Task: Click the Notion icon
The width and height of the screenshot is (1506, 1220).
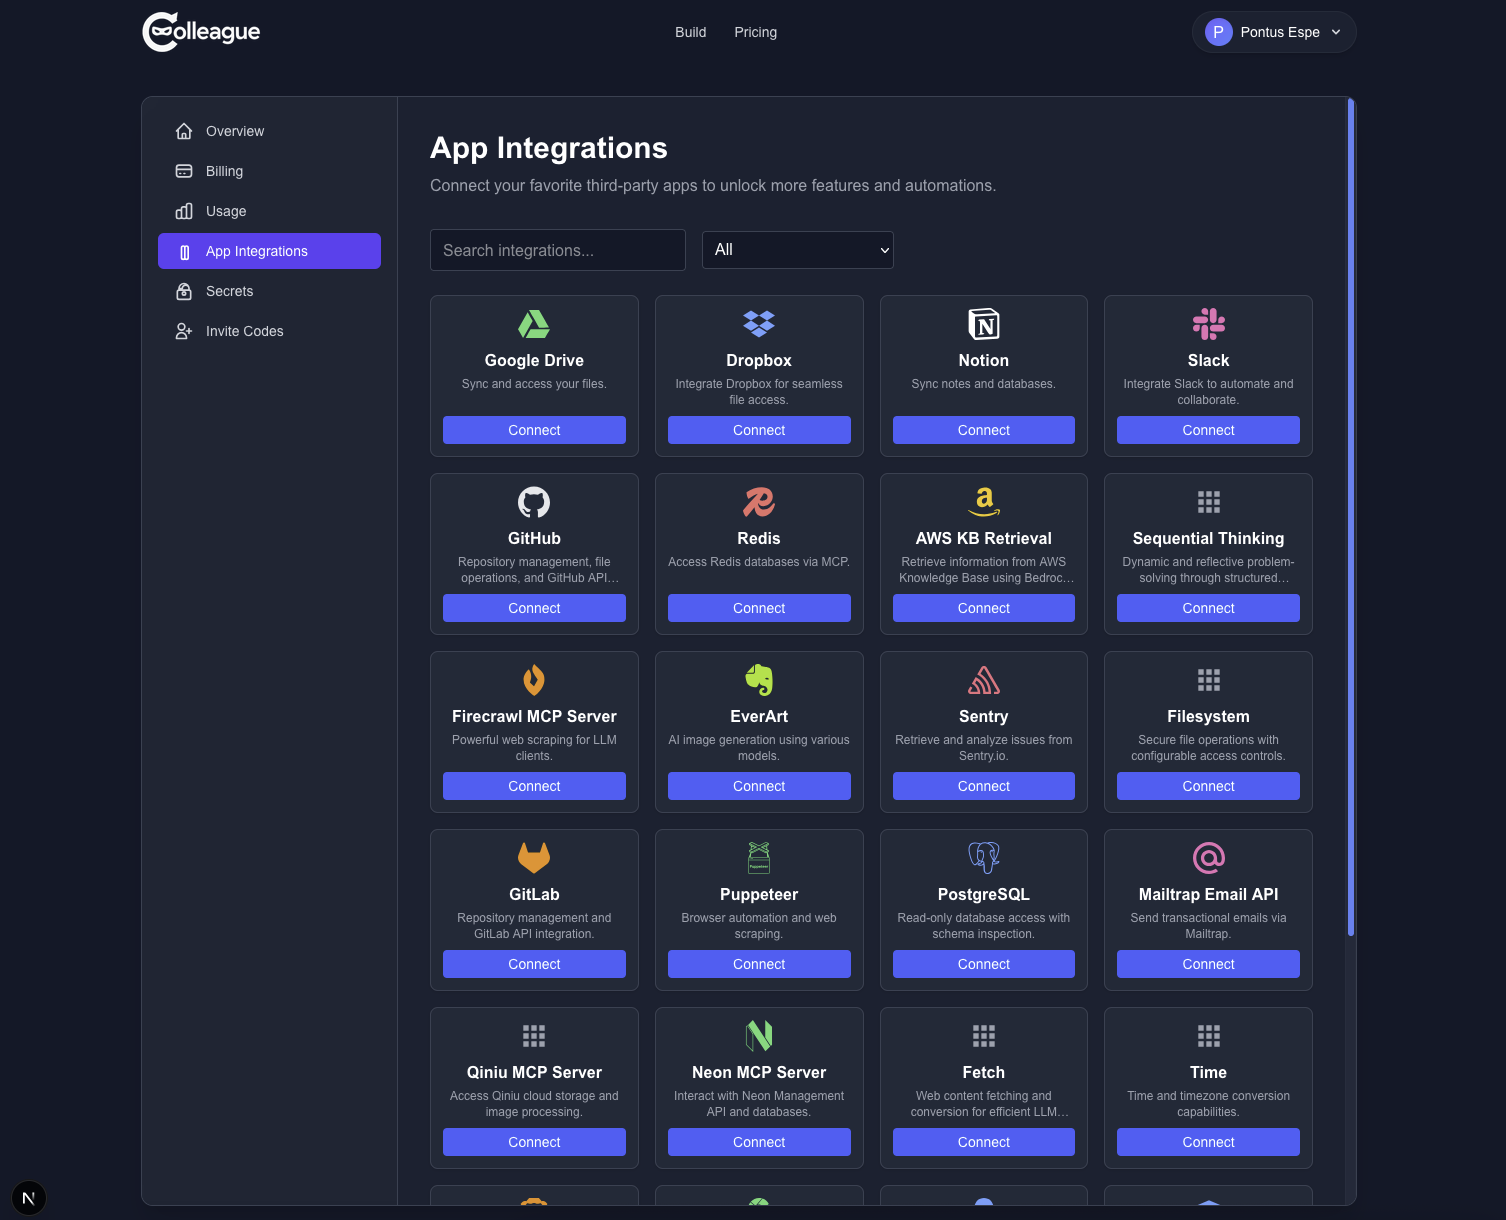Action: tap(984, 324)
